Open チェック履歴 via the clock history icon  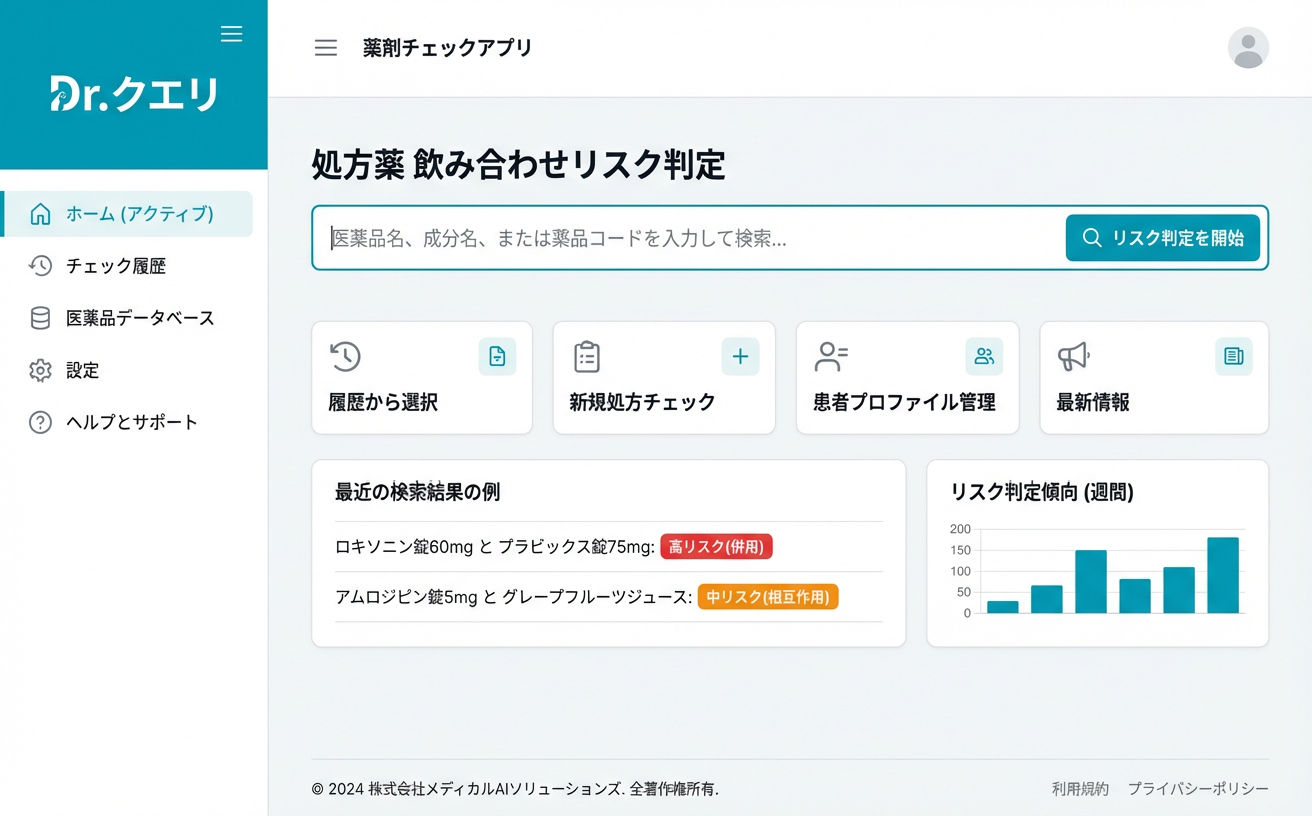tap(39, 266)
